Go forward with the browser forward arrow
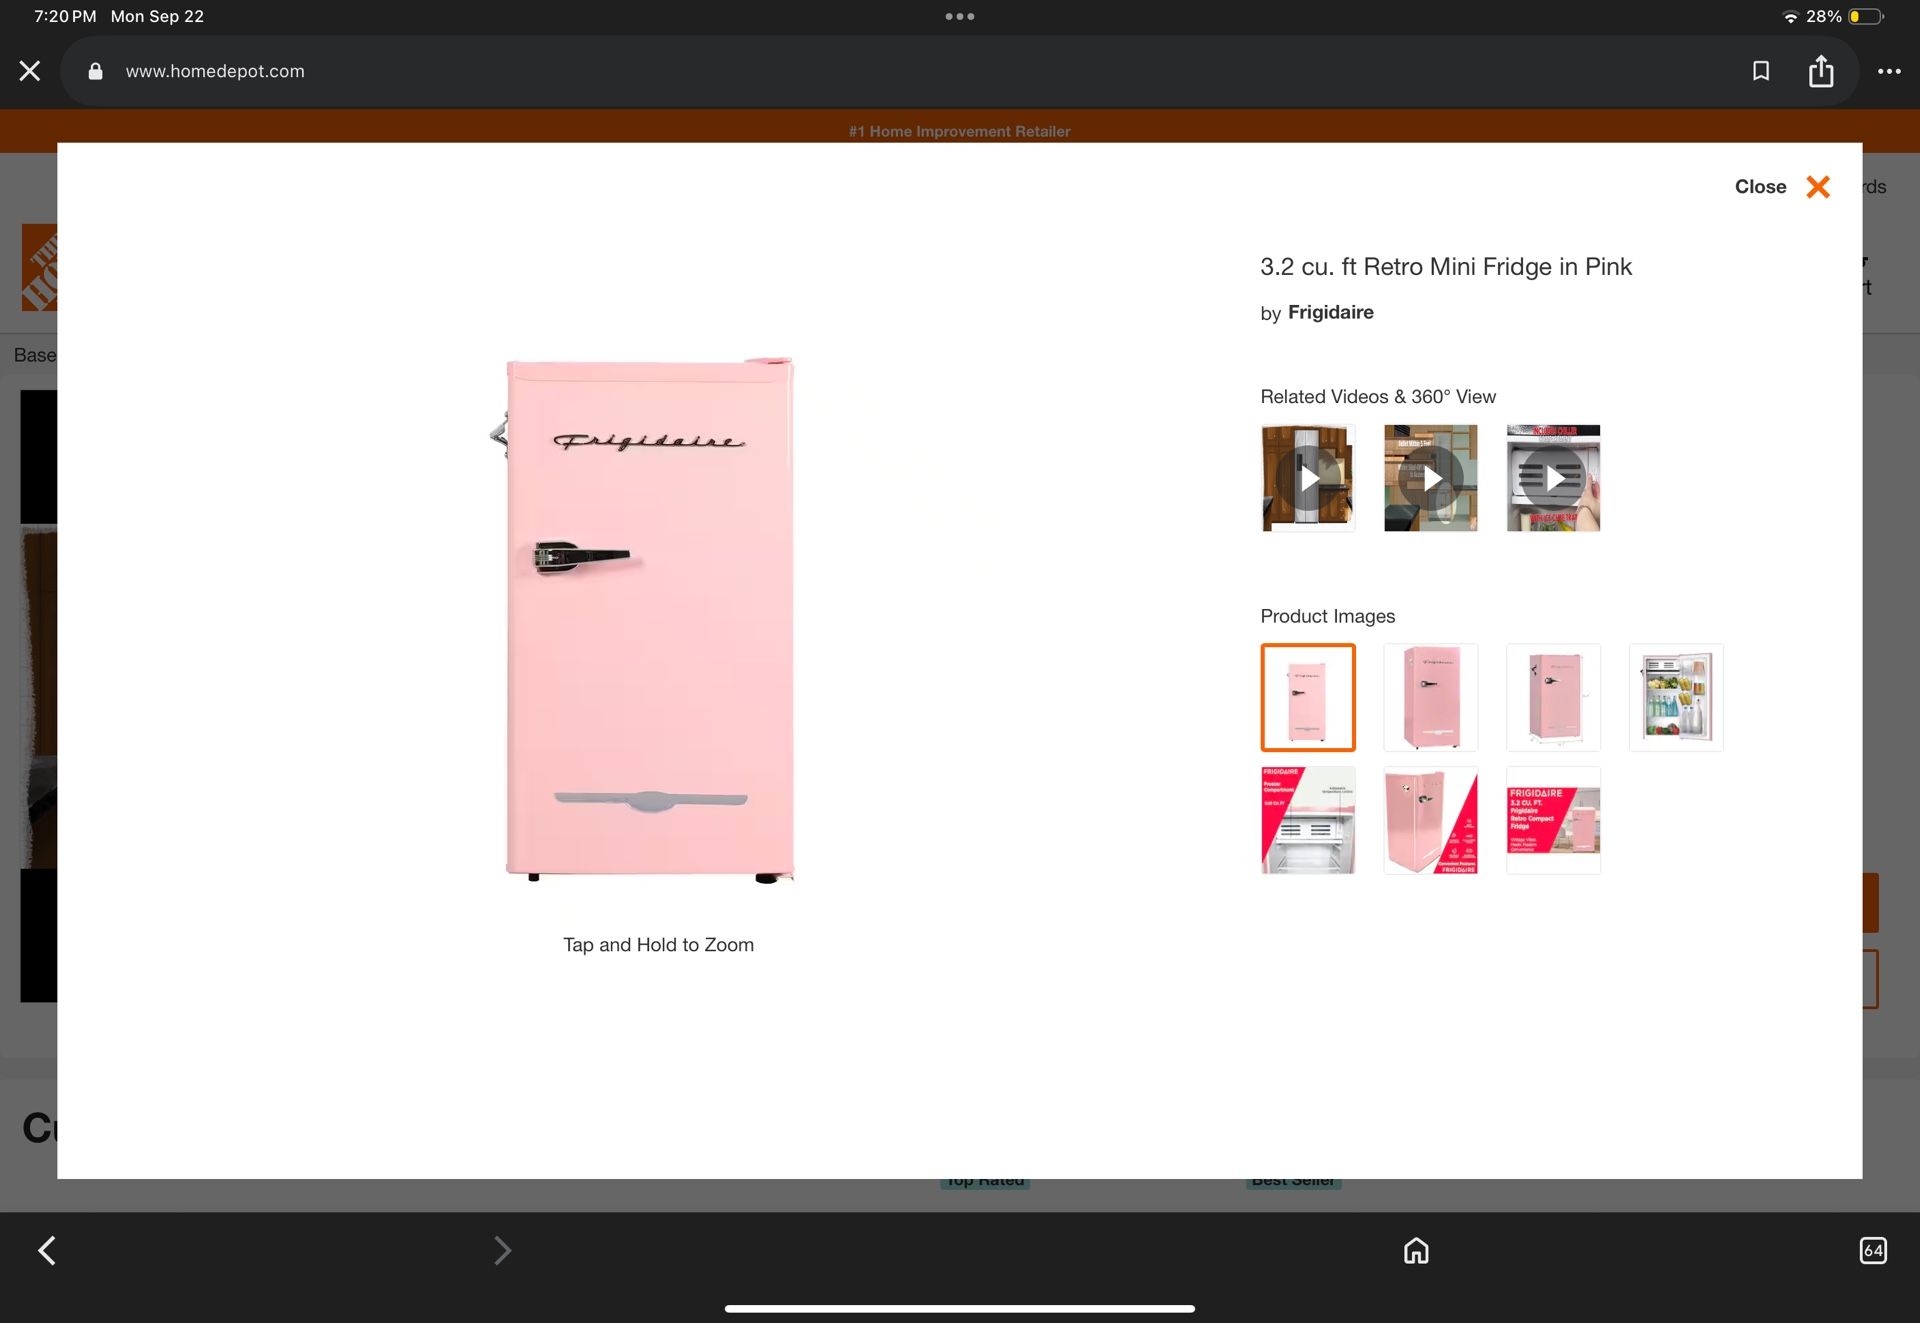This screenshot has height=1323, width=1920. pyautogui.click(x=503, y=1250)
